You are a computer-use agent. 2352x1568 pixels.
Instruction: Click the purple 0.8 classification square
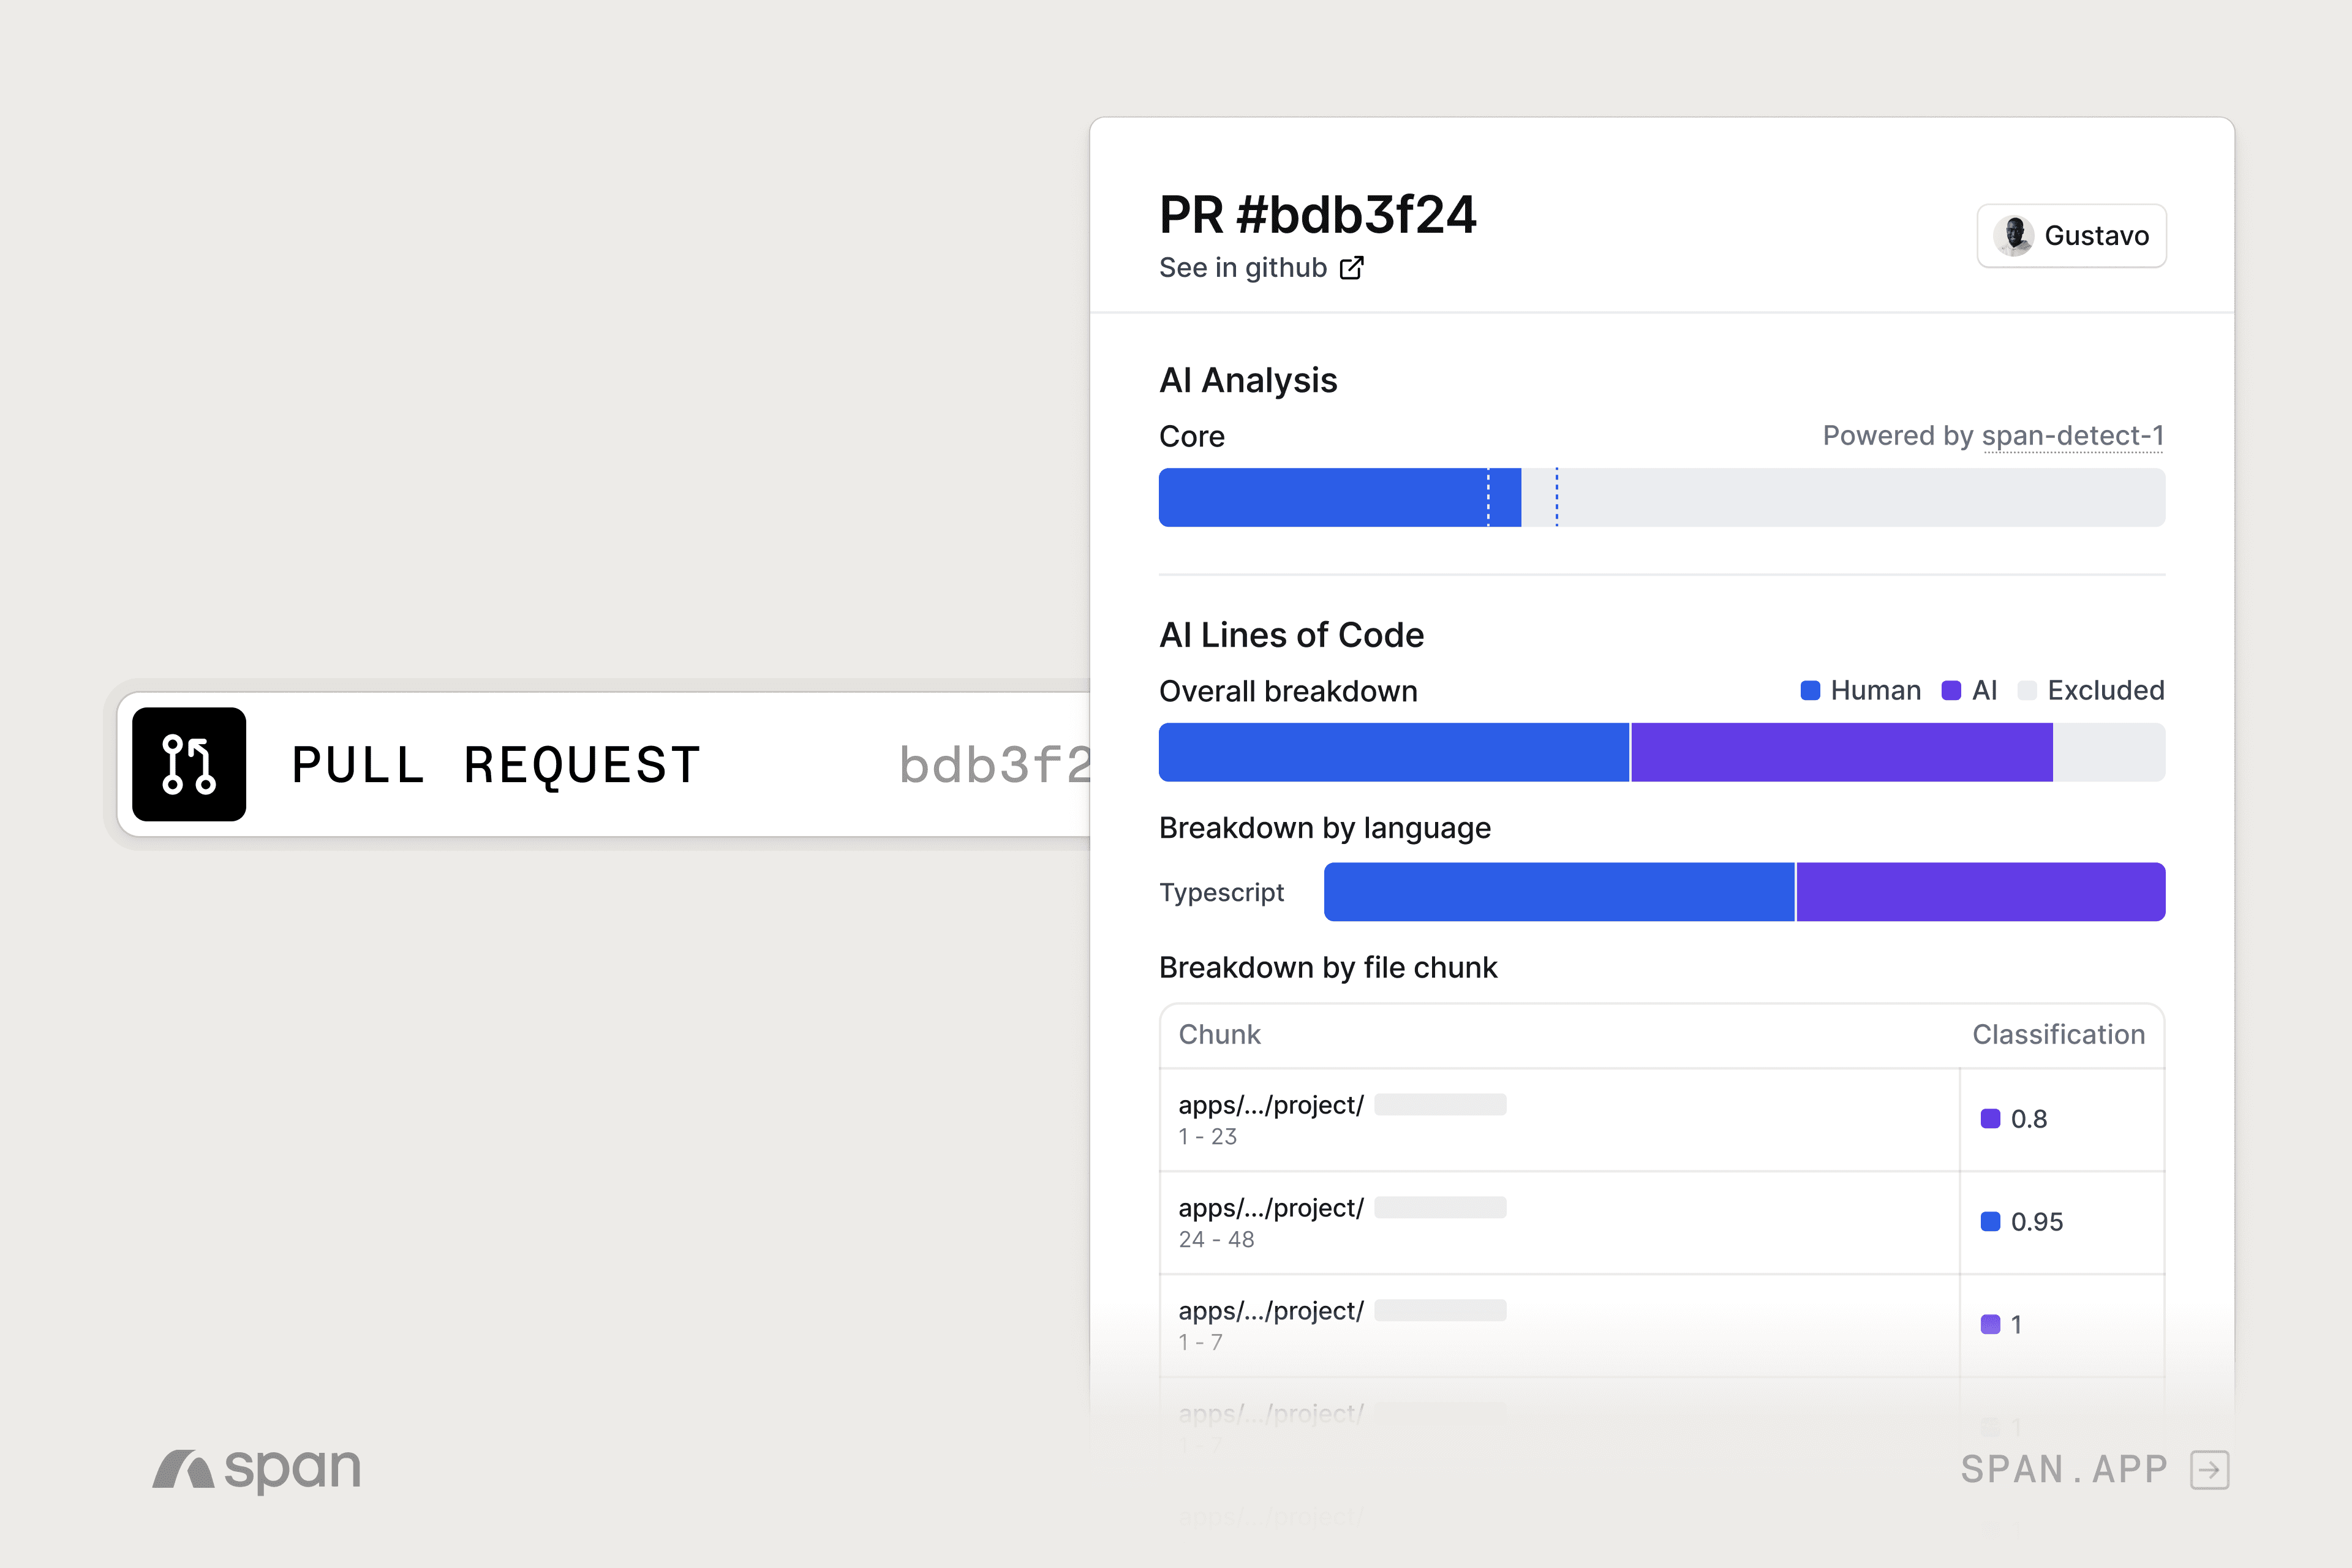pos(1990,1119)
